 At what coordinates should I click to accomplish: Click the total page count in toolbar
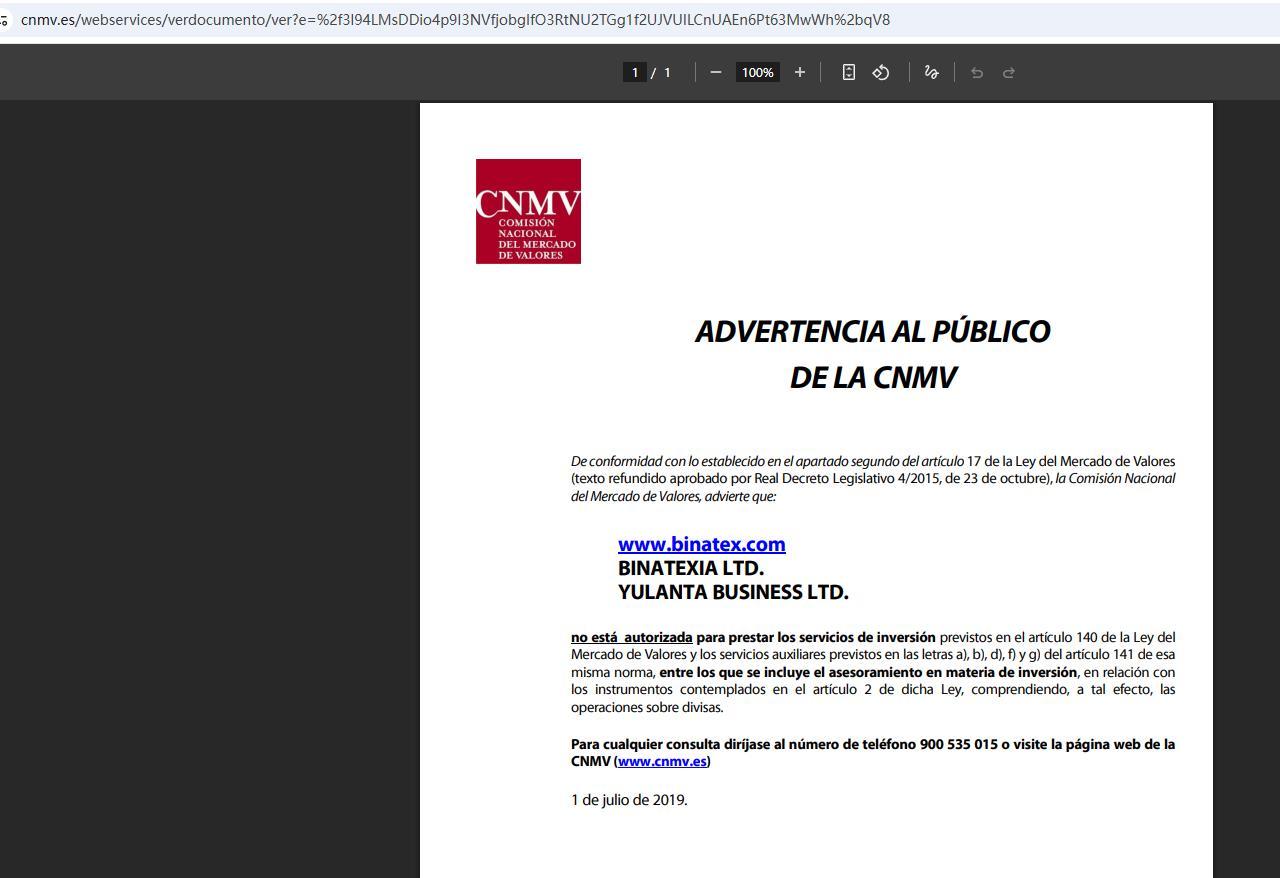[667, 72]
